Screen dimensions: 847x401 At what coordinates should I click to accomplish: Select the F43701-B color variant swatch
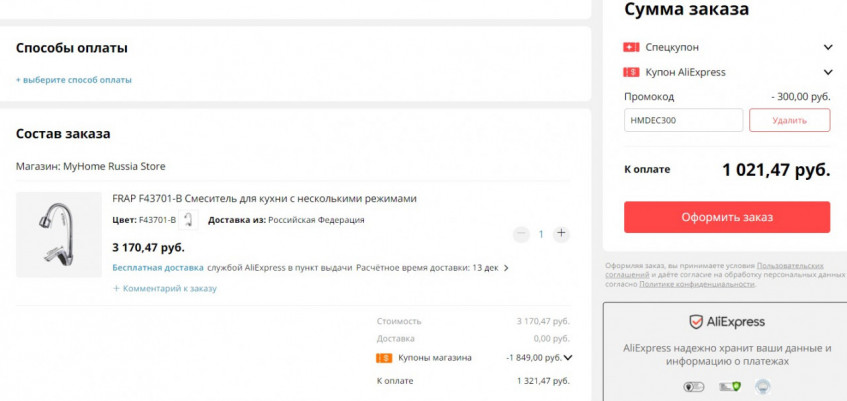point(188,220)
